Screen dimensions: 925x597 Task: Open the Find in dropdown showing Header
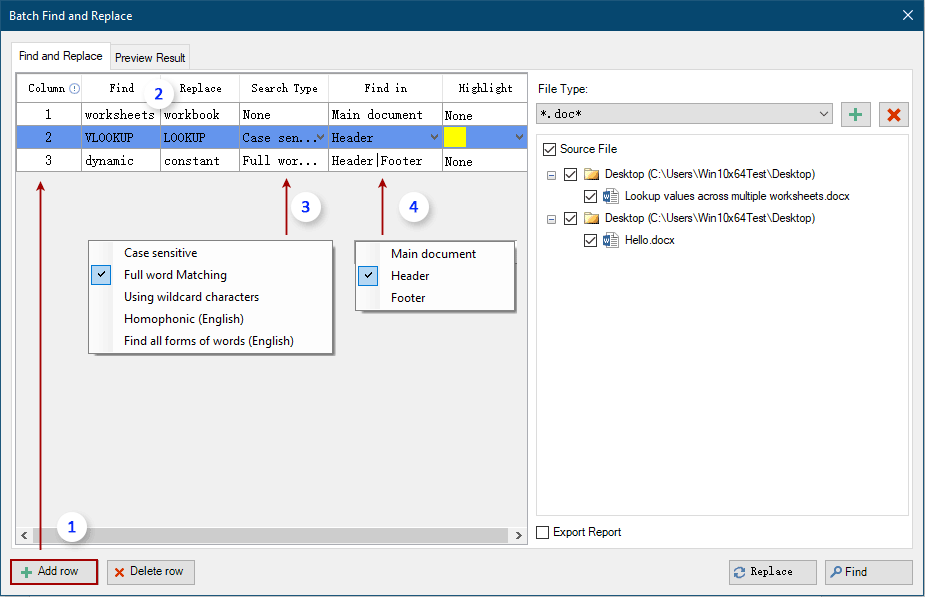[432, 137]
